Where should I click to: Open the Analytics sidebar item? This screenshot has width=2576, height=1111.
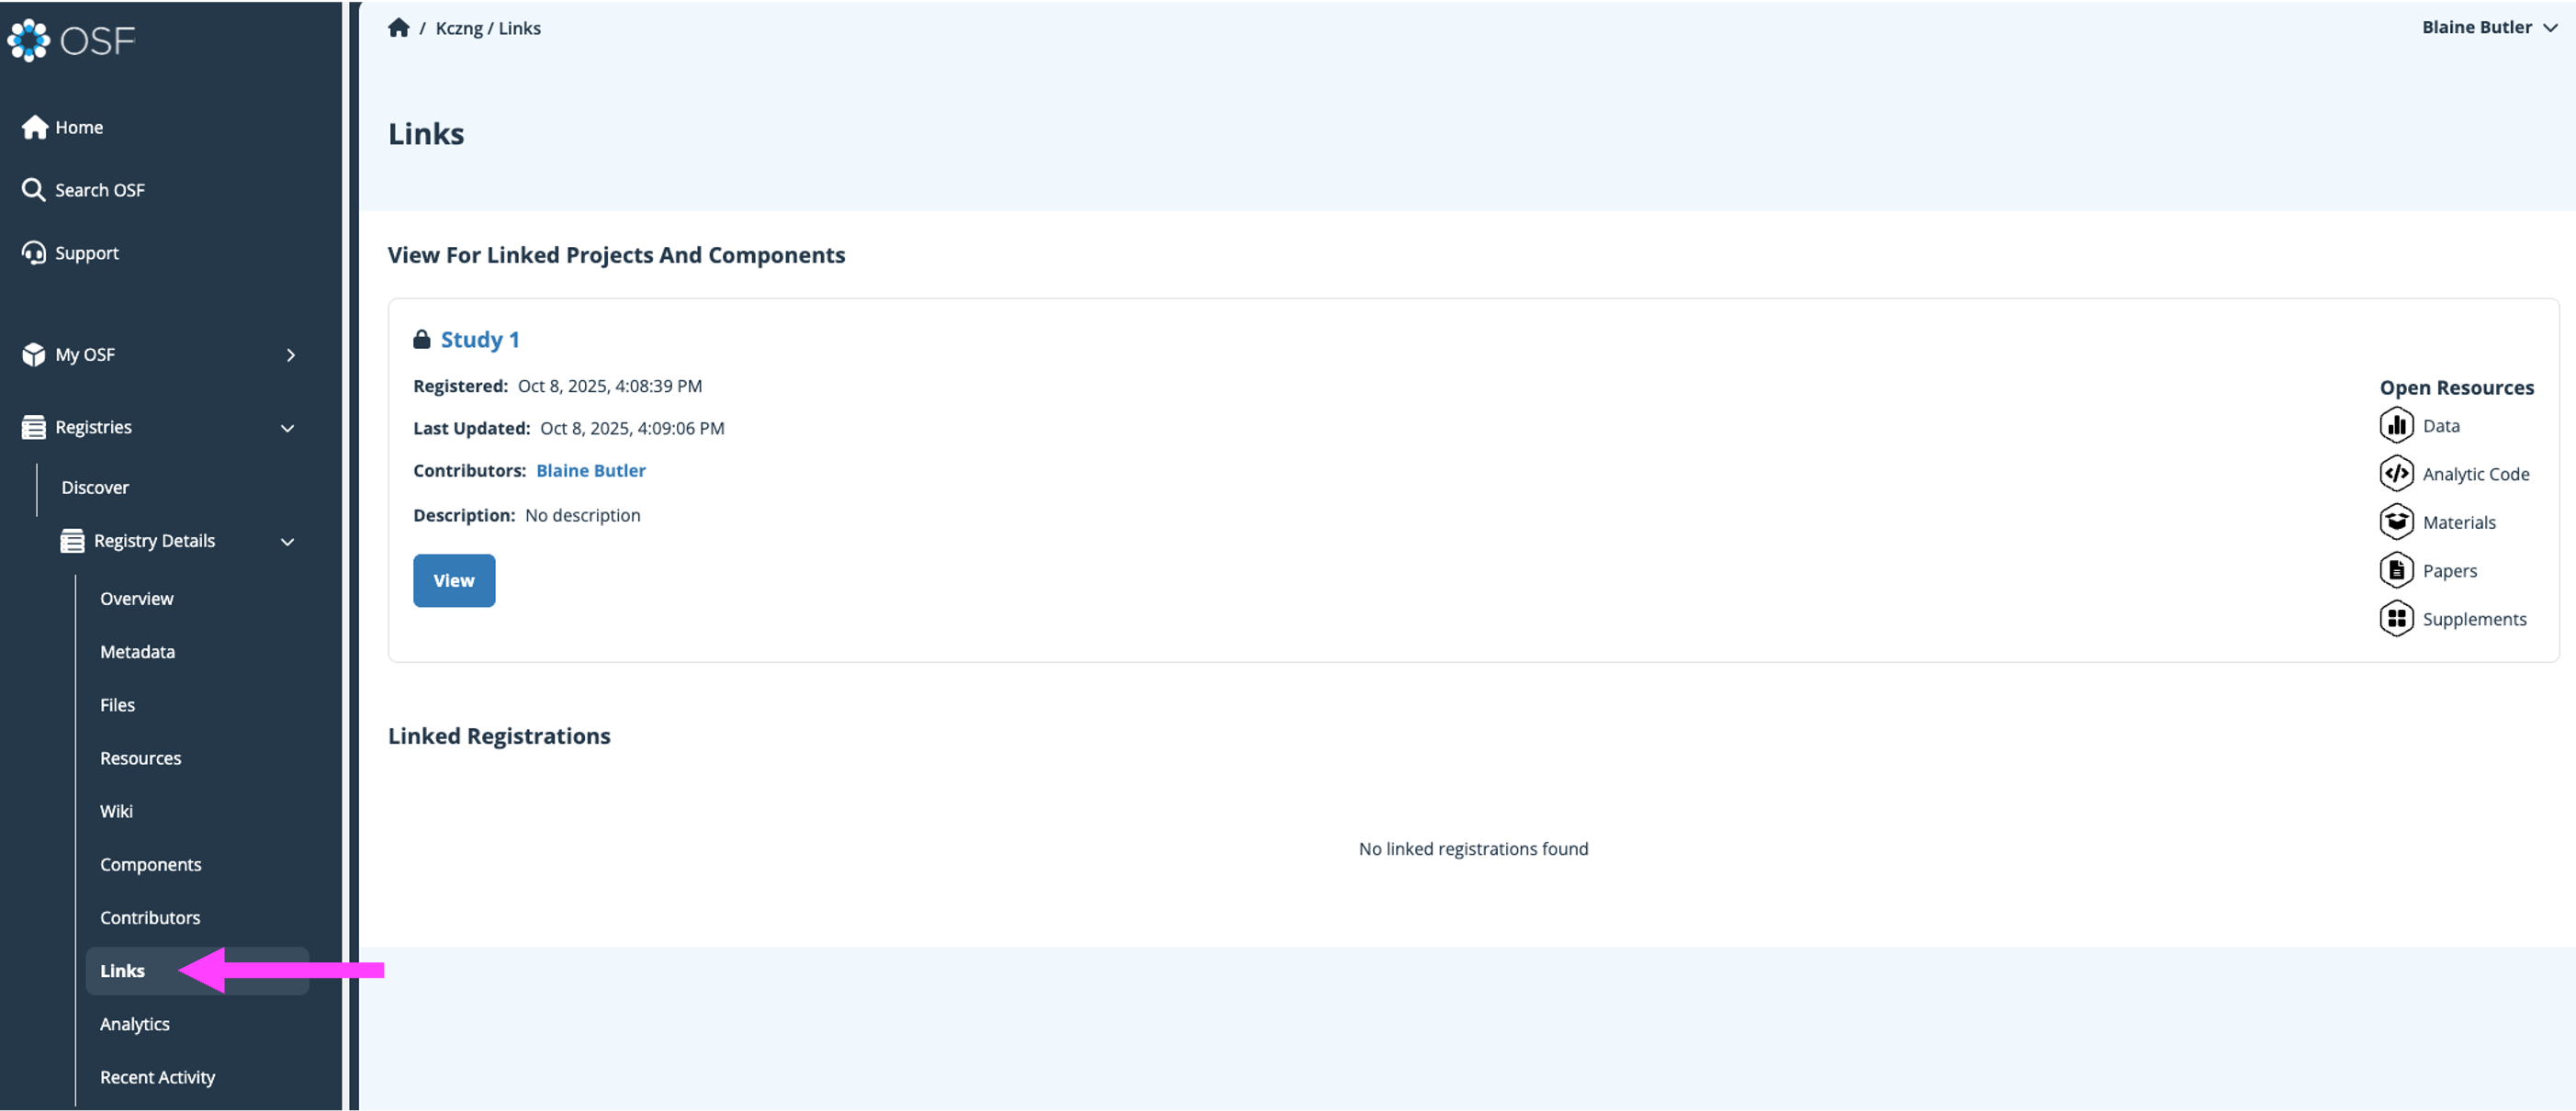[x=135, y=1024]
